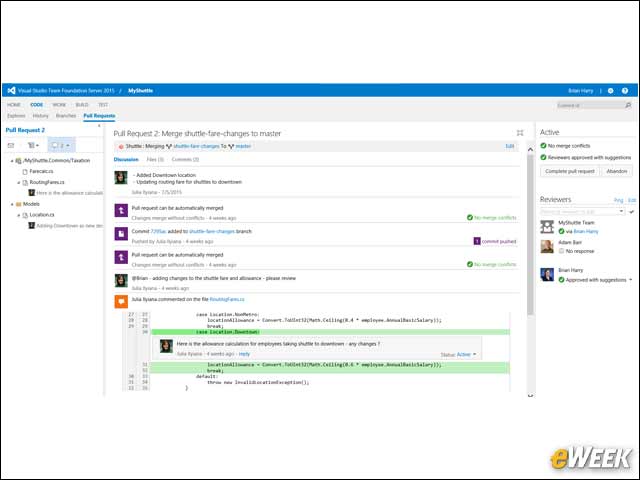Click the branch icon before master
640x480 pixels.
point(231,146)
